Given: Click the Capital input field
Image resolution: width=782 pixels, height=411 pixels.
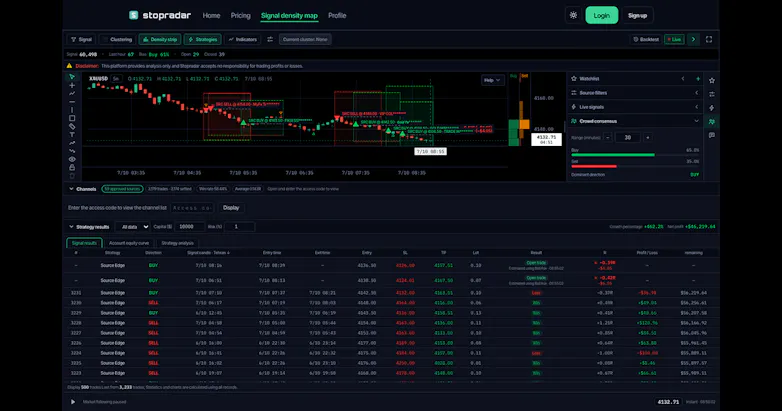Looking at the screenshot, I should [189, 226].
